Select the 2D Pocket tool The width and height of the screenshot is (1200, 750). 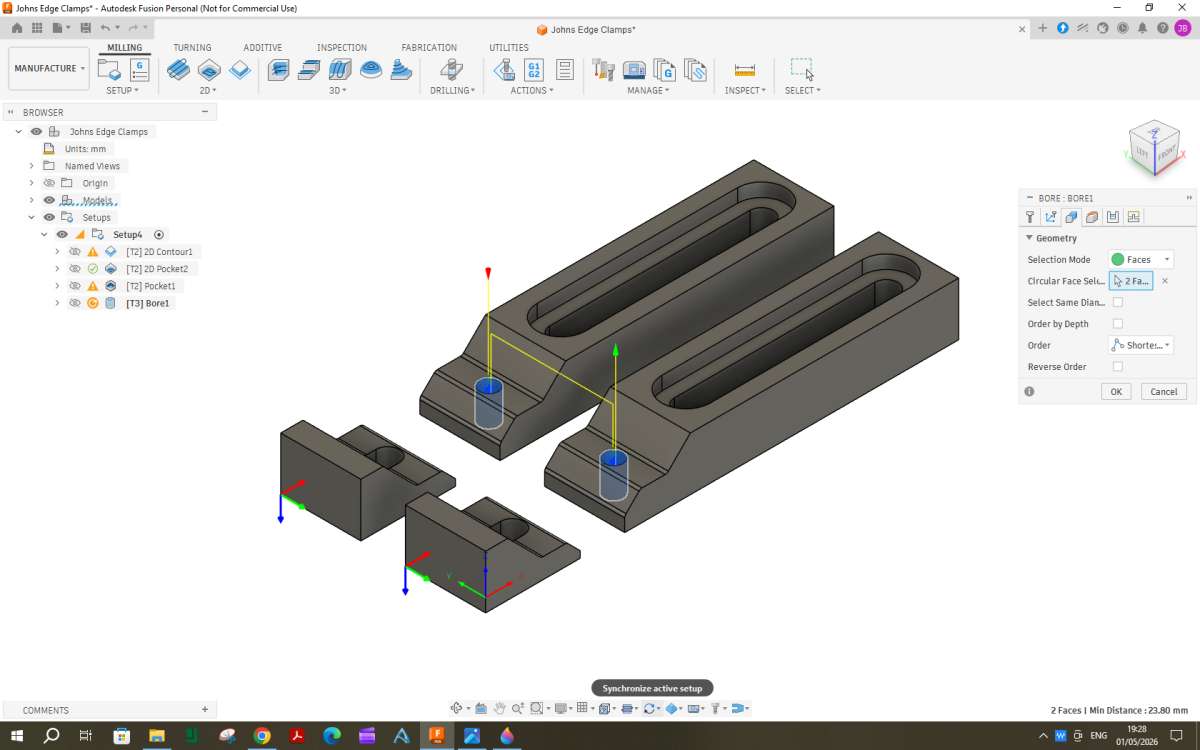(209, 70)
